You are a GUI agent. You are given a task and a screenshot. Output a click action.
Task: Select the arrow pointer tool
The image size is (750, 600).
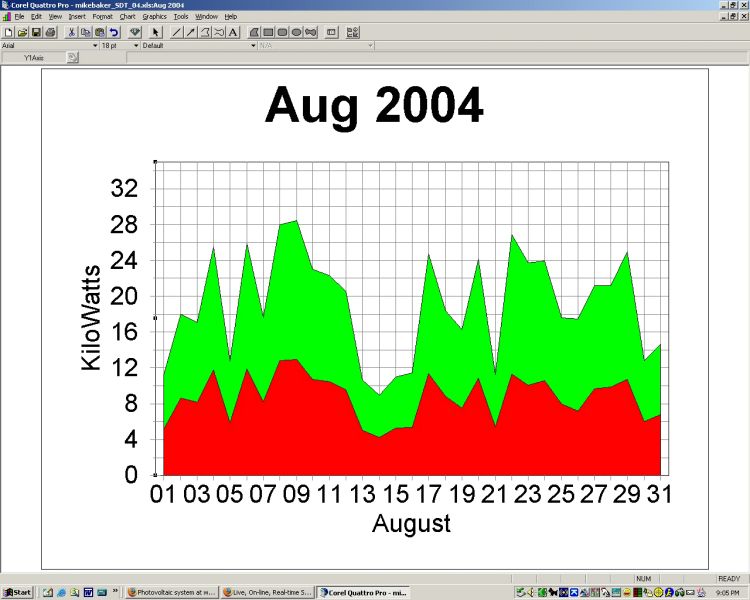click(156, 32)
